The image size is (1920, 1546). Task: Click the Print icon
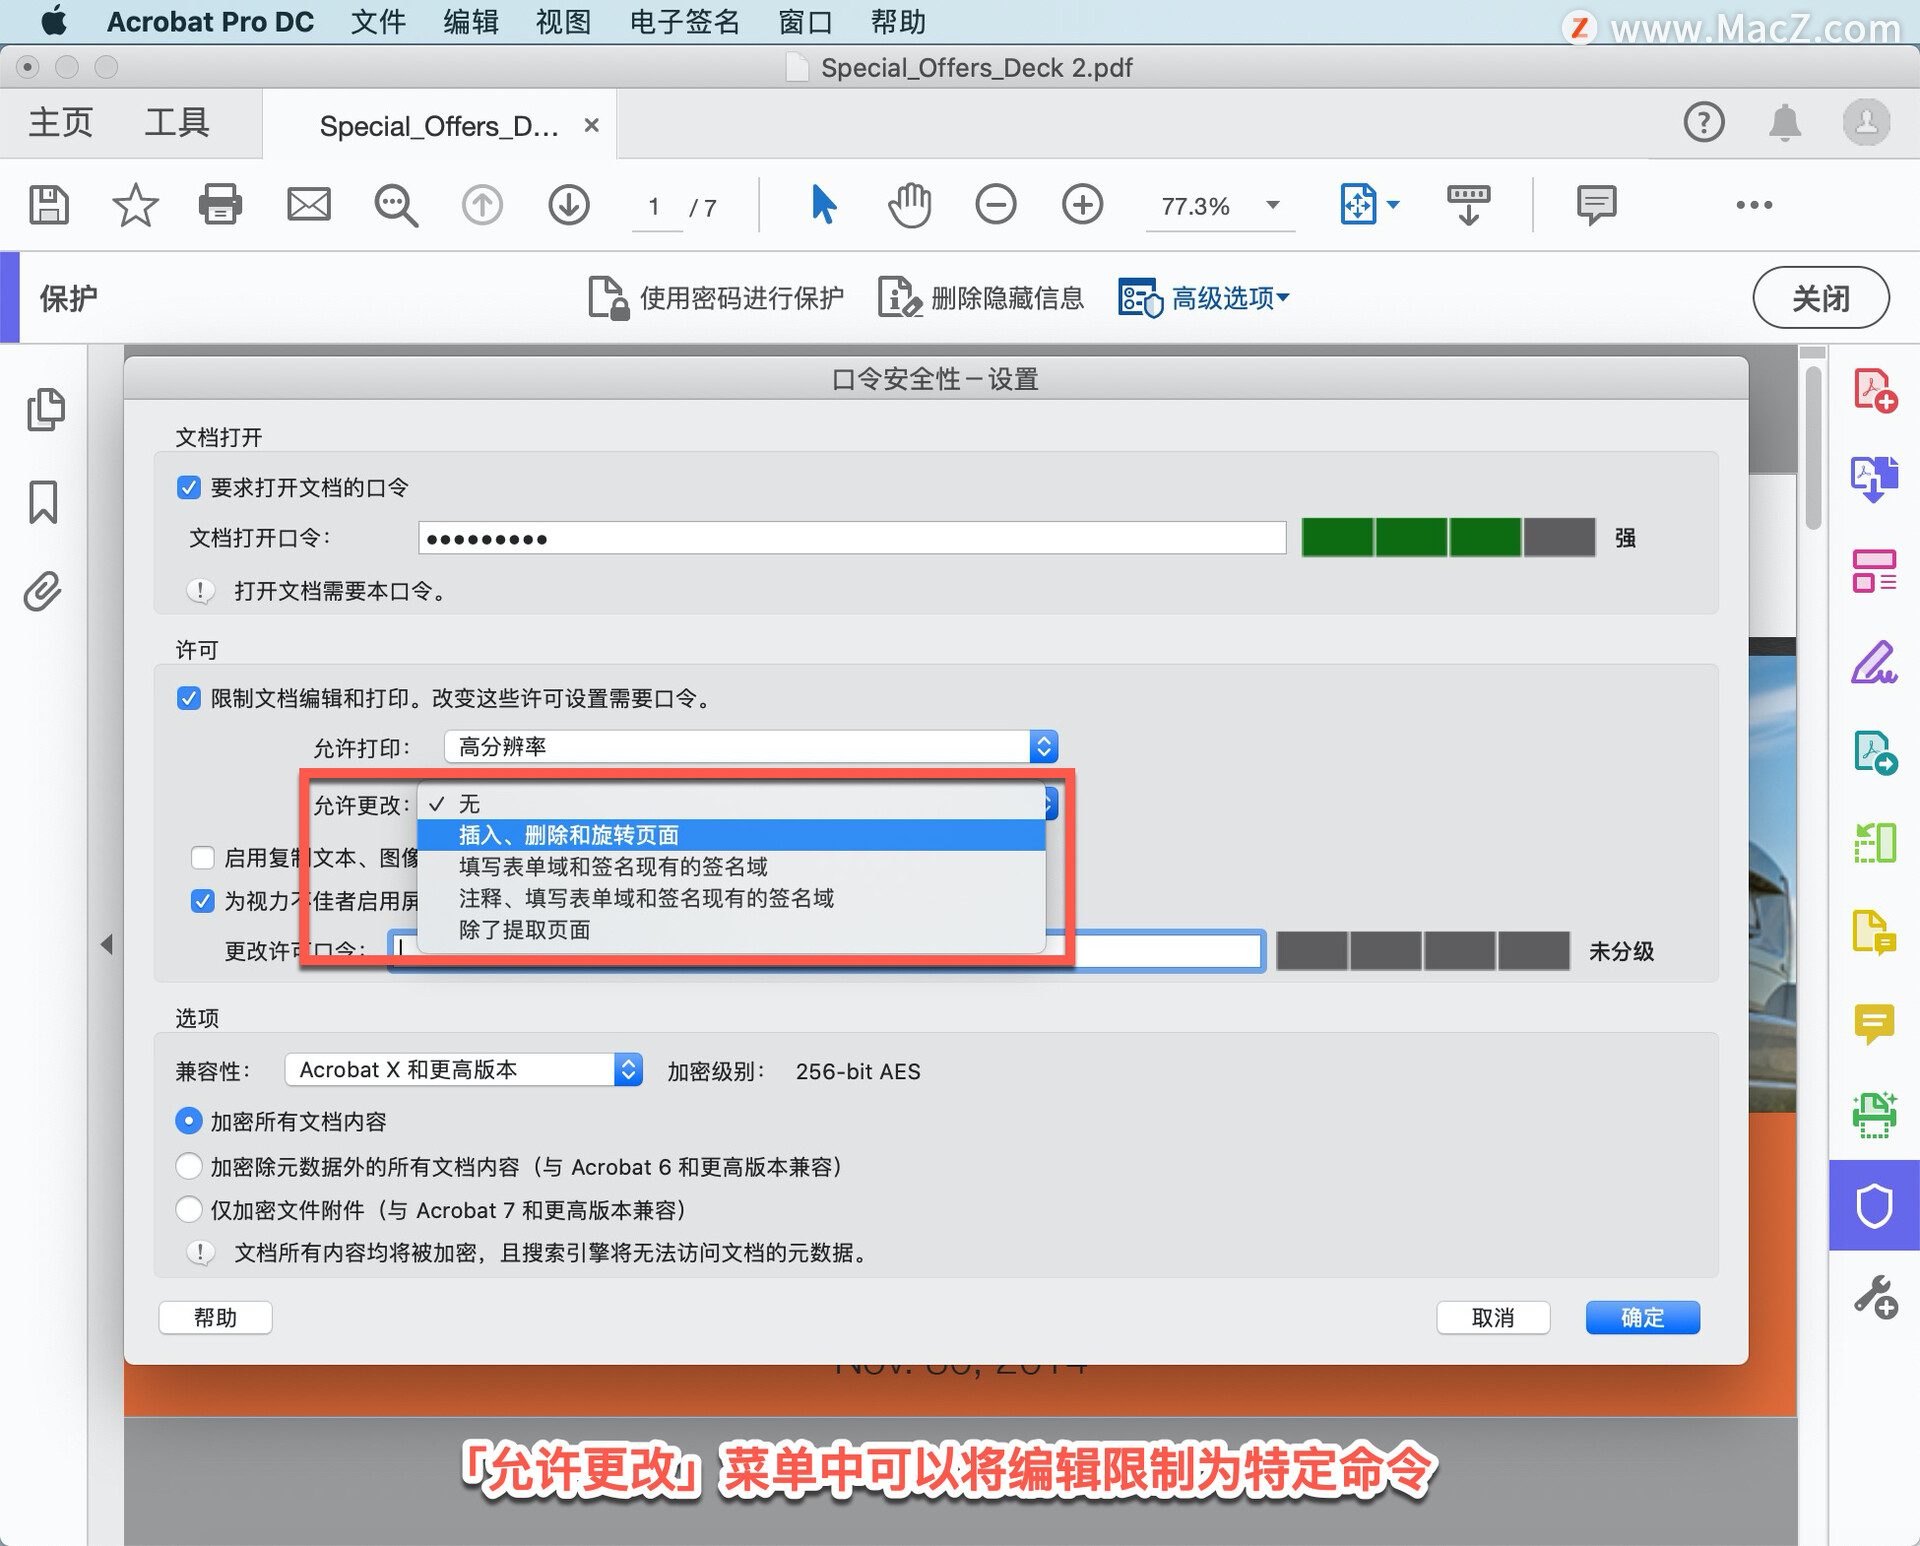pyautogui.click(x=220, y=205)
